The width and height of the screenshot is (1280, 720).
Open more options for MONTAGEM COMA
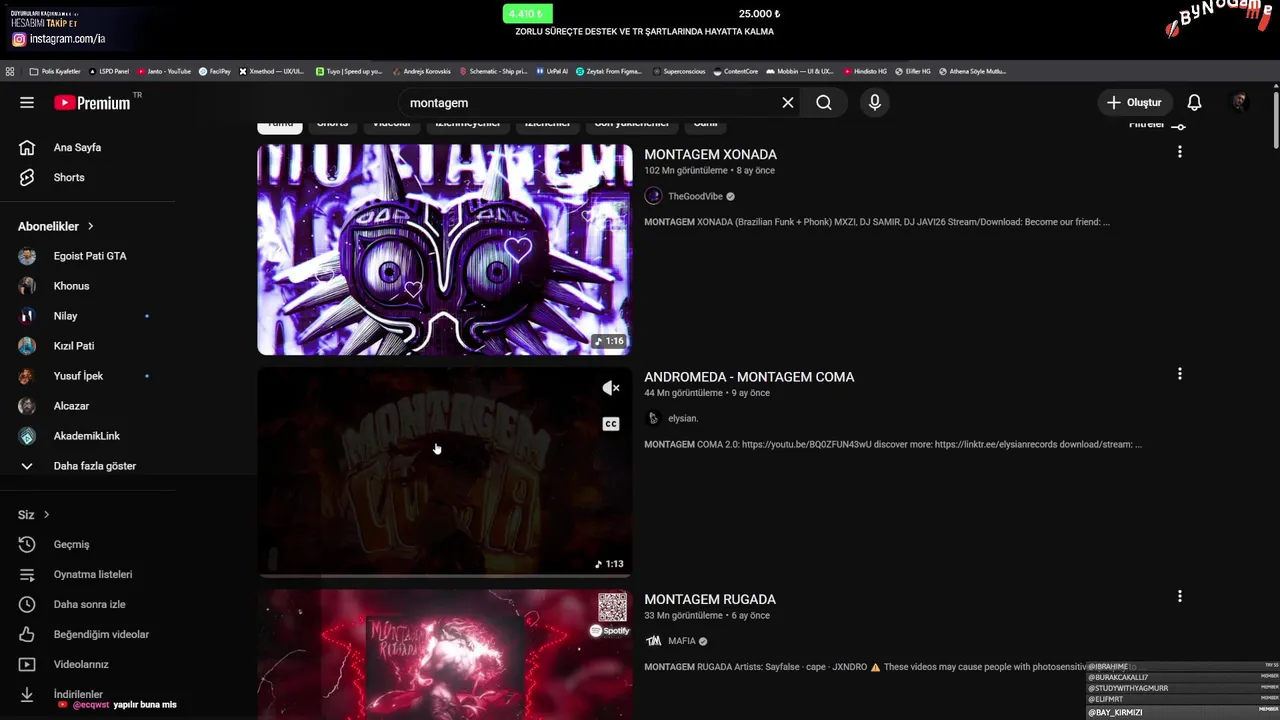tap(1180, 374)
